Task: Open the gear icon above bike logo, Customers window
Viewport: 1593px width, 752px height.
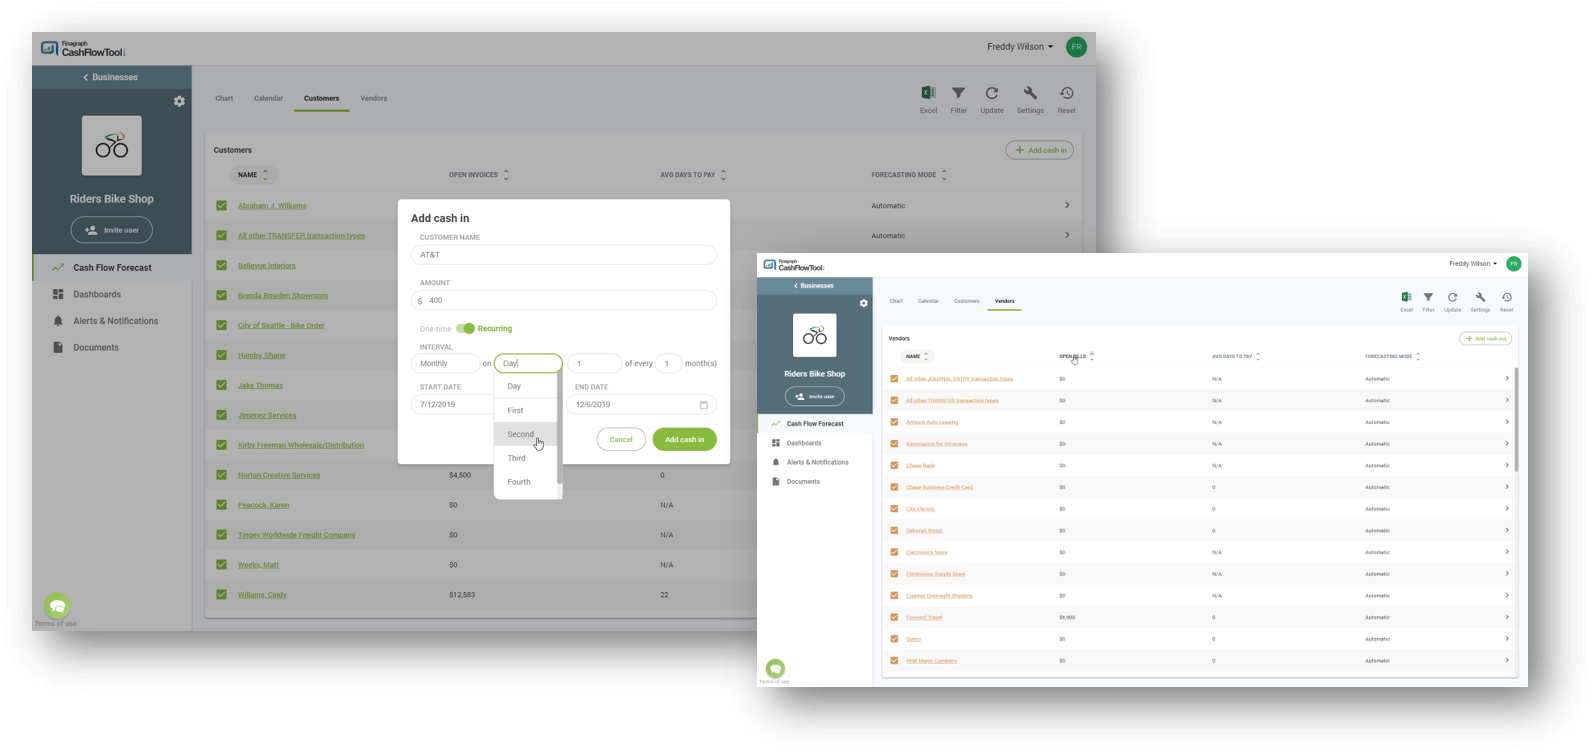Action: tap(179, 101)
